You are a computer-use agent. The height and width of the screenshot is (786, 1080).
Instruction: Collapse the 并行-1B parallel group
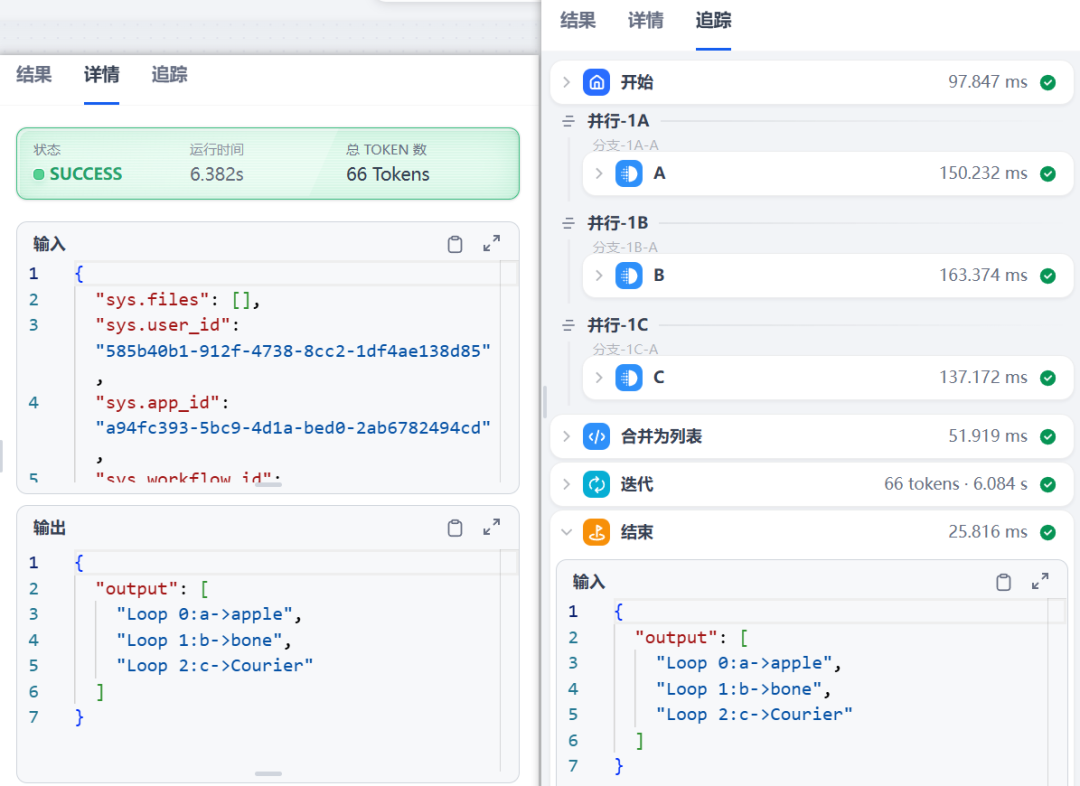coord(568,223)
